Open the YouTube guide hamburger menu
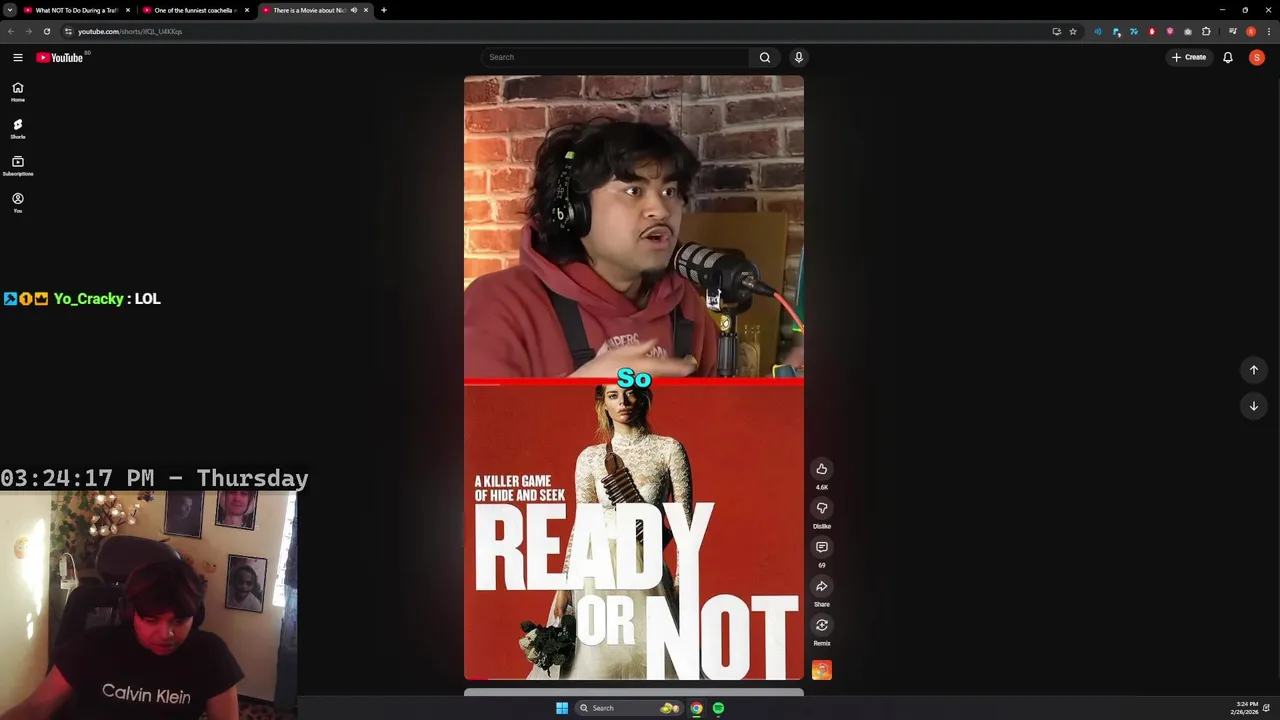This screenshot has width=1280, height=720. tap(17, 57)
